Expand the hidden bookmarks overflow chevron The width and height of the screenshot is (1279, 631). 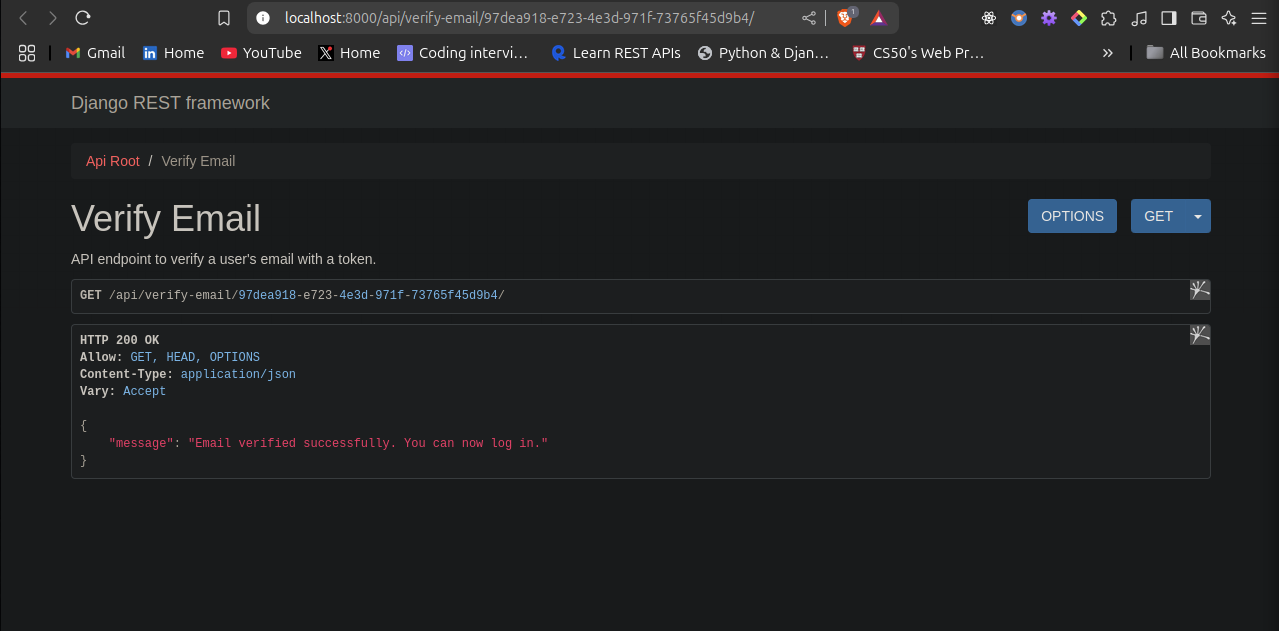(1107, 53)
